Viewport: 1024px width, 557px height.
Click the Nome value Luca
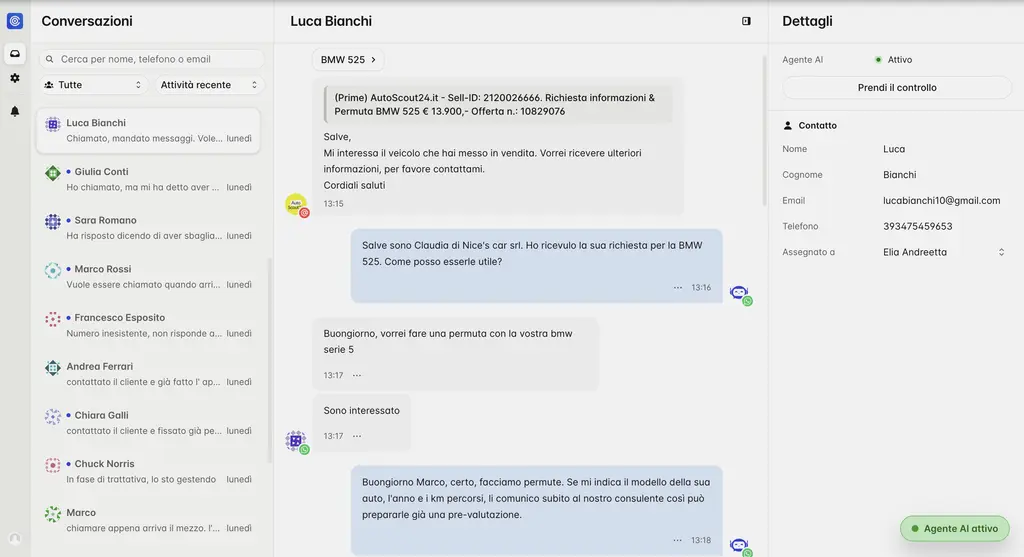(893, 149)
